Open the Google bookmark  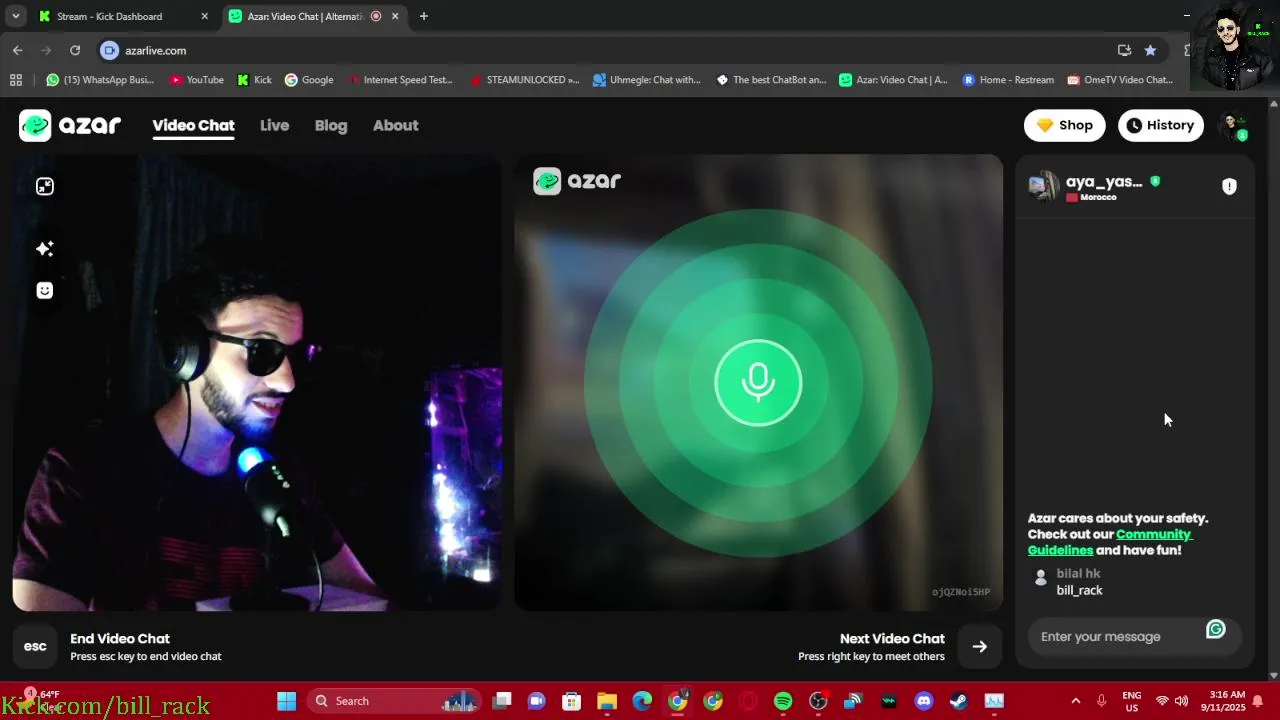(309, 80)
